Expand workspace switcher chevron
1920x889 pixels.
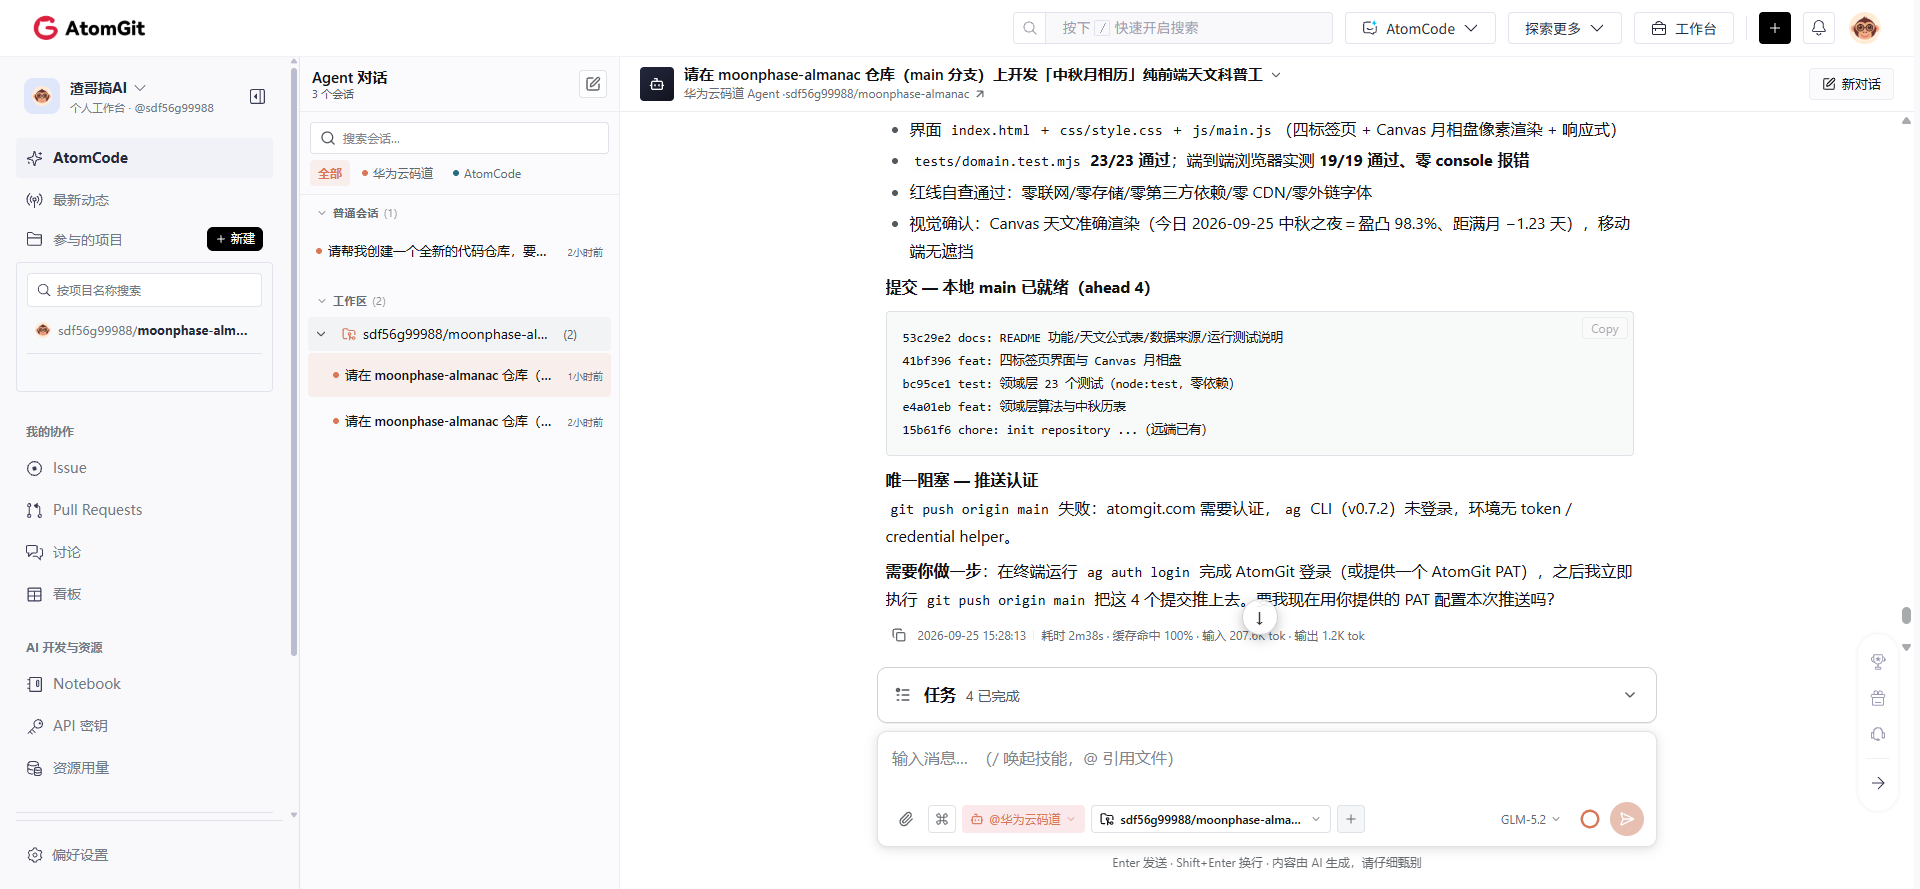coord(140,88)
